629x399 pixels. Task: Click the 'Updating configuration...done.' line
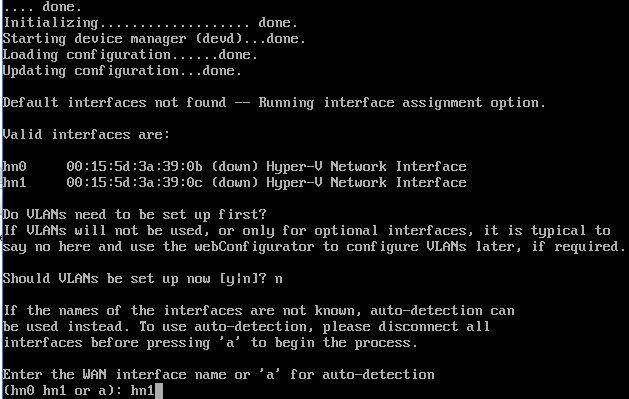[x=122, y=71]
